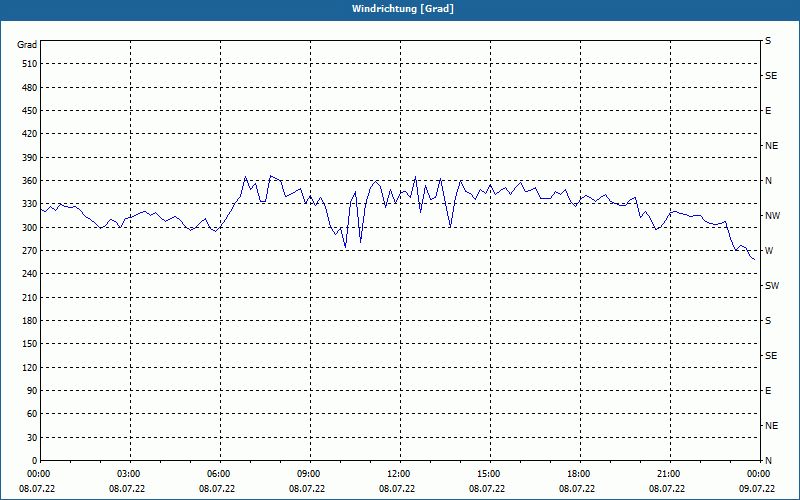The image size is (800, 500).
Task: Select the "510" y-axis value
Action: pos(30,64)
